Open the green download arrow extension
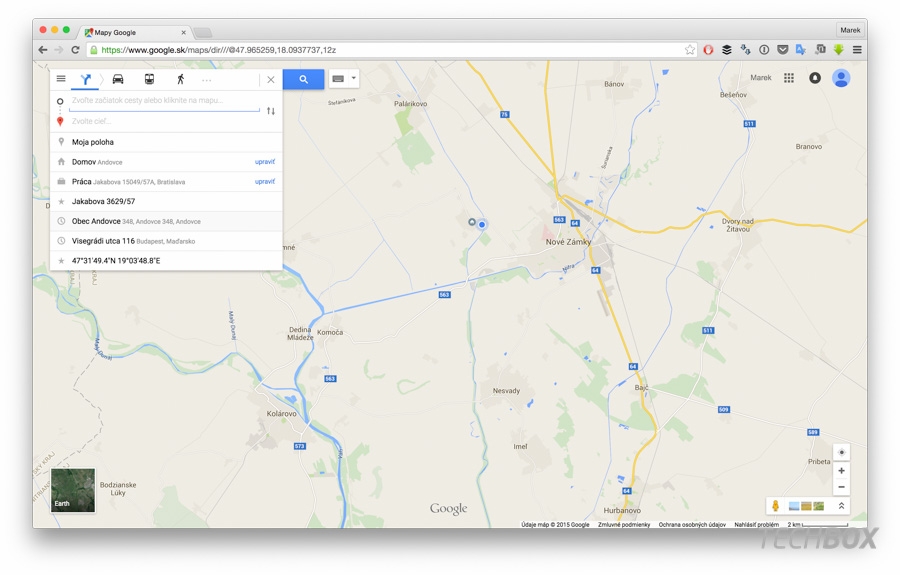 coord(839,50)
